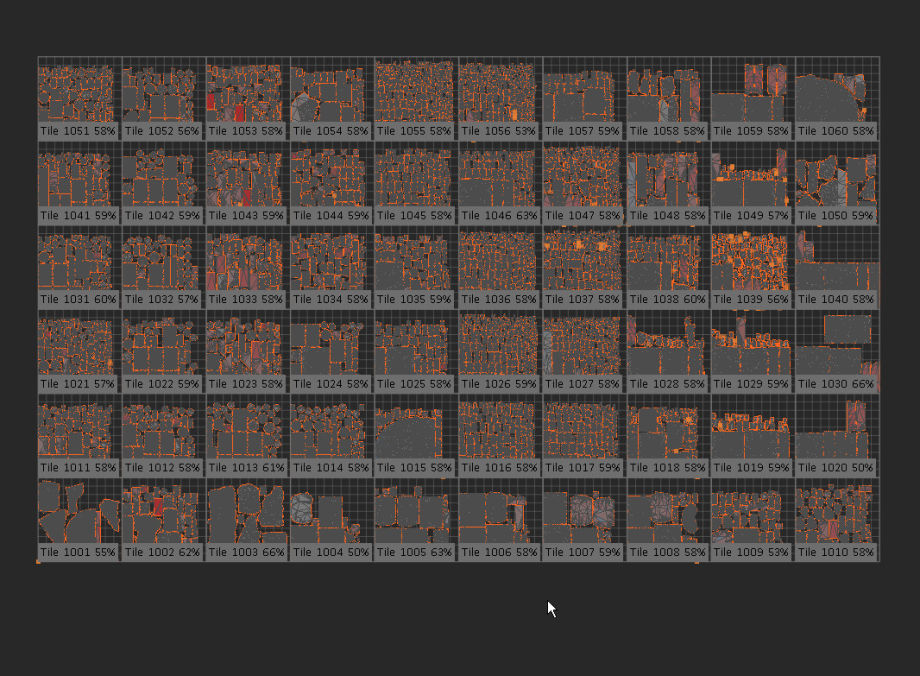The image size is (920, 676).
Task: Select the Tile 1001 UV thumbnail
Action: click(78, 512)
